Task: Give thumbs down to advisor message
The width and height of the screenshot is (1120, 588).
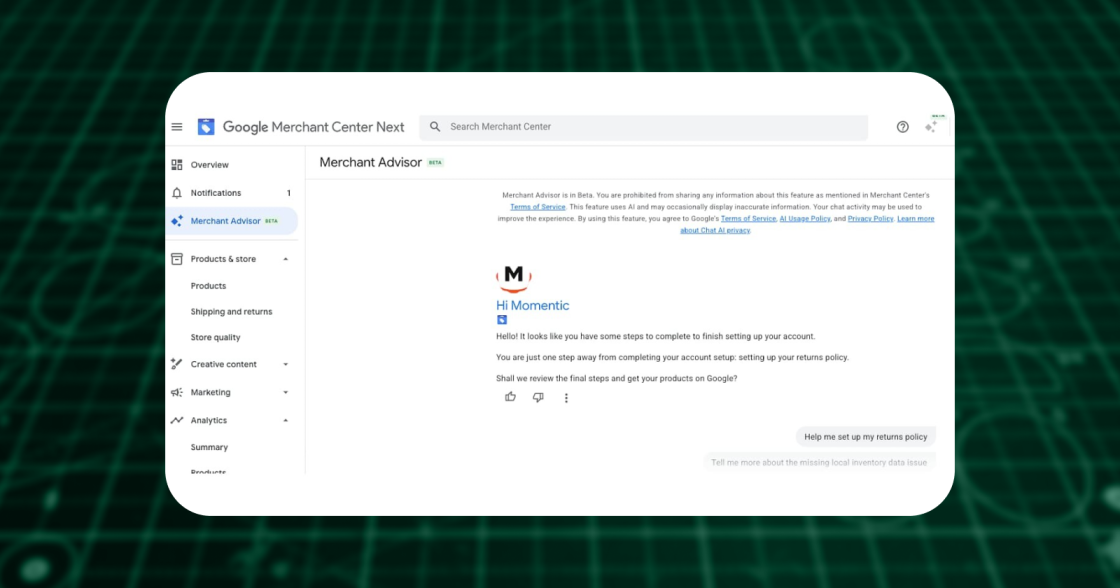Action: [x=538, y=397]
